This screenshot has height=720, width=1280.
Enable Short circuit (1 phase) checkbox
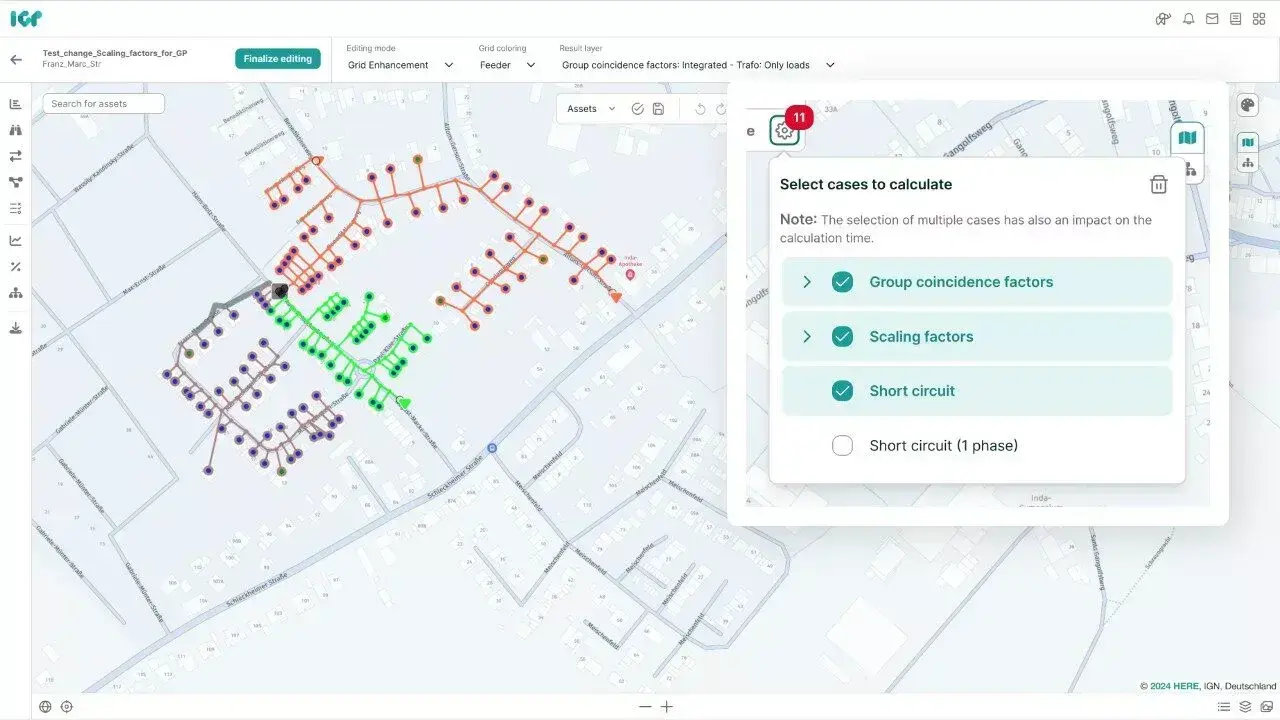pyautogui.click(x=842, y=446)
